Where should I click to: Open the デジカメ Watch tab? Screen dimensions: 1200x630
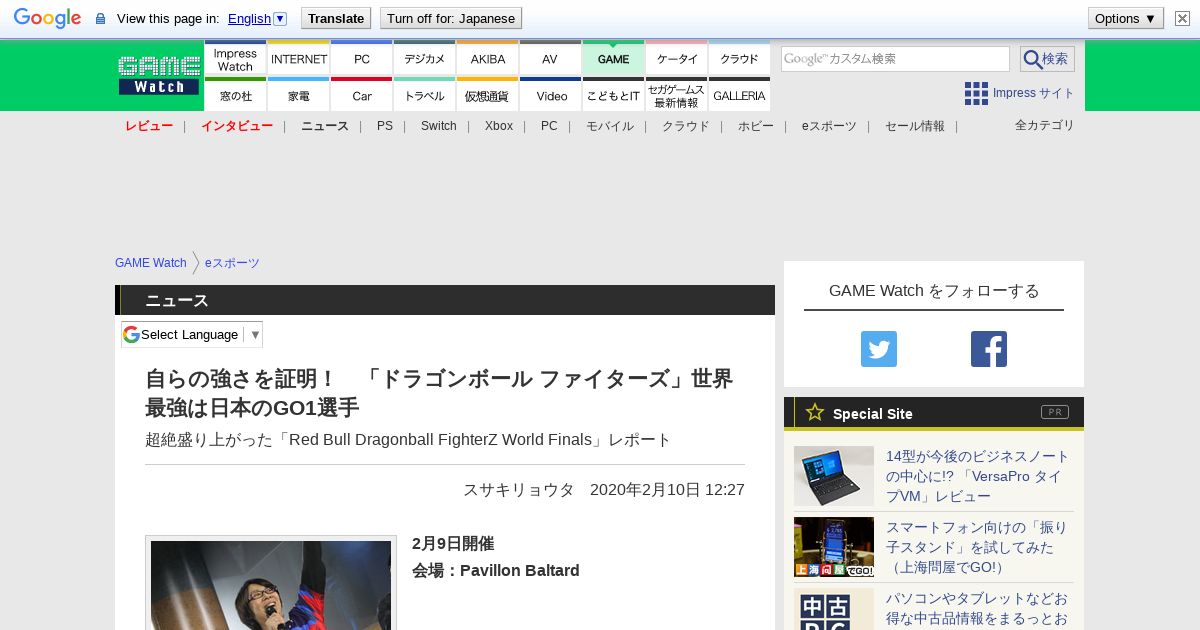(x=425, y=59)
